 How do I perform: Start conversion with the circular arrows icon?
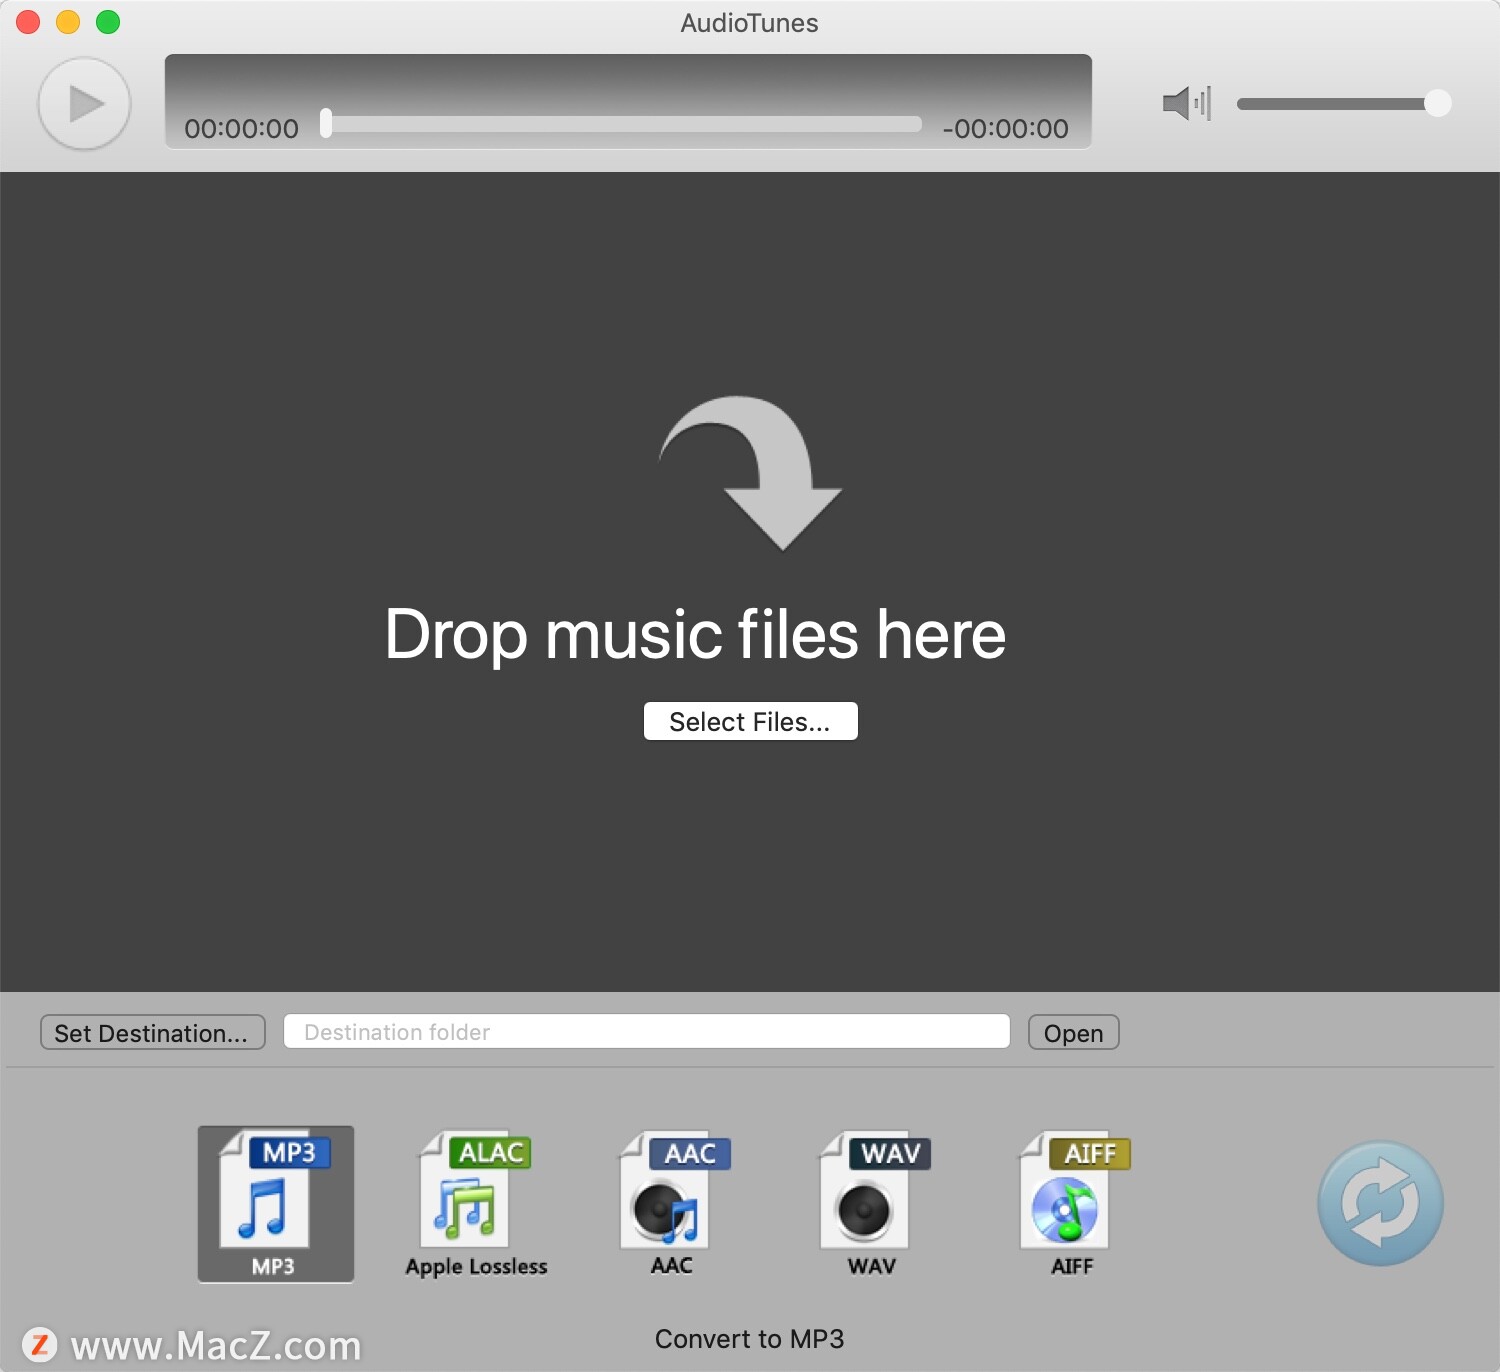(x=1380, y=1203)
